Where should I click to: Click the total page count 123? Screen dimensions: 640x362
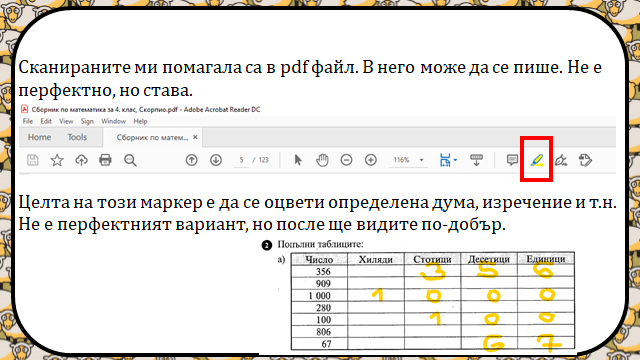[x=264, y=160]
